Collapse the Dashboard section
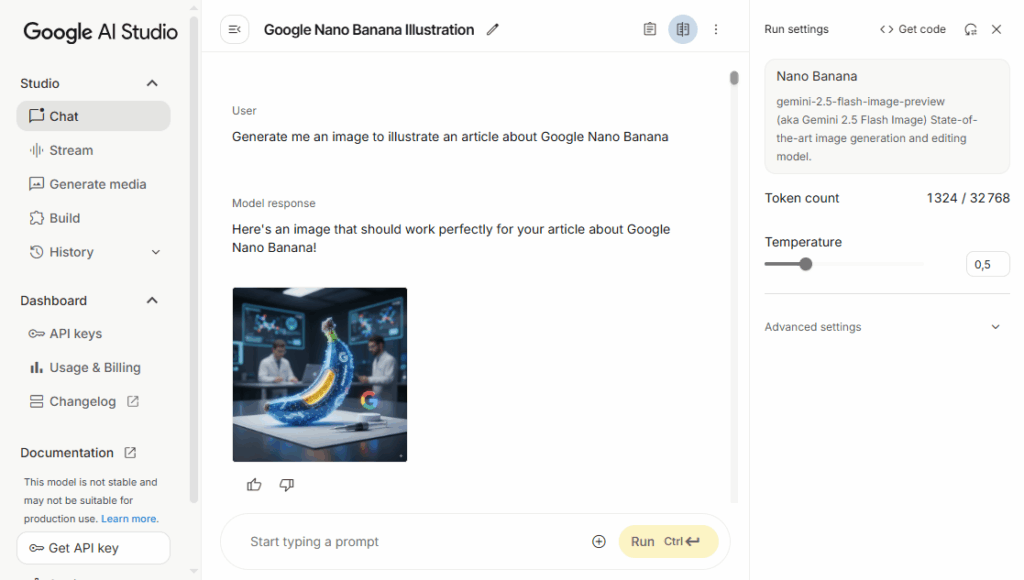Viewport: 1024px width, 580px height. [x=152, y=301]
